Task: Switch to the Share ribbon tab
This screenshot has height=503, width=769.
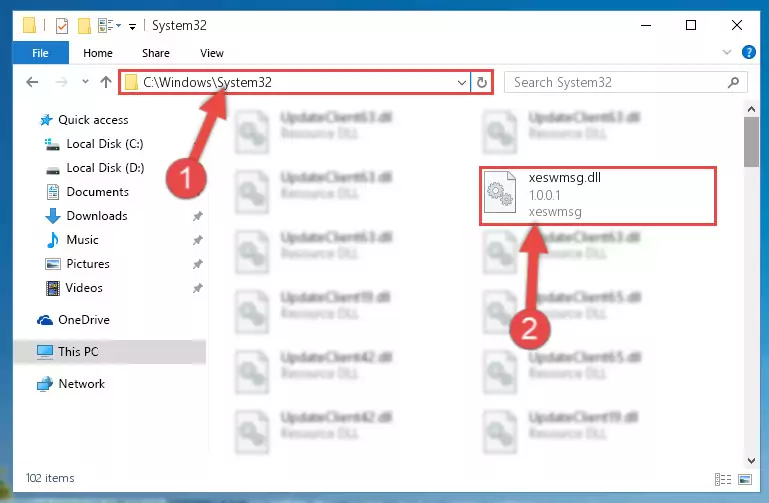Action: [155, 53]
